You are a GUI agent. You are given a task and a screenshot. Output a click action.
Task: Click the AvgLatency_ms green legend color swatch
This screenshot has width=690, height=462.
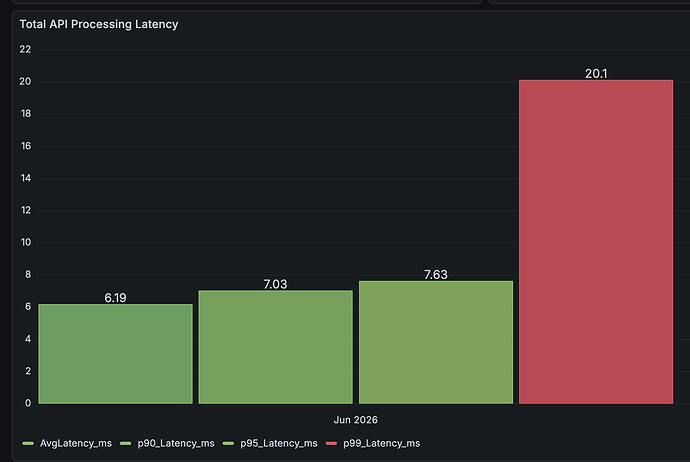[x=28, y=444]
